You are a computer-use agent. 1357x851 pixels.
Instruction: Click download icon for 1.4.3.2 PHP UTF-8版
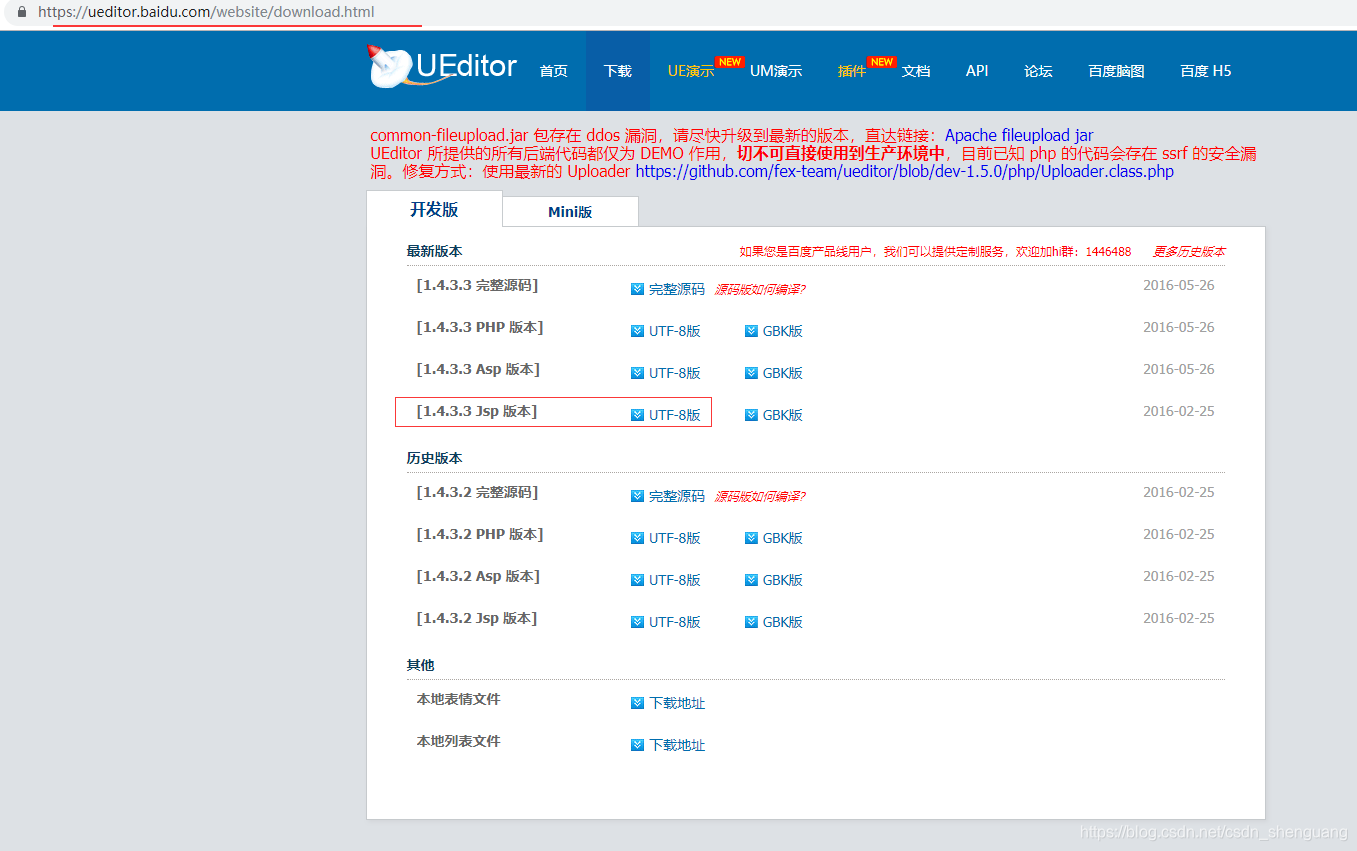tap(637, 538)
